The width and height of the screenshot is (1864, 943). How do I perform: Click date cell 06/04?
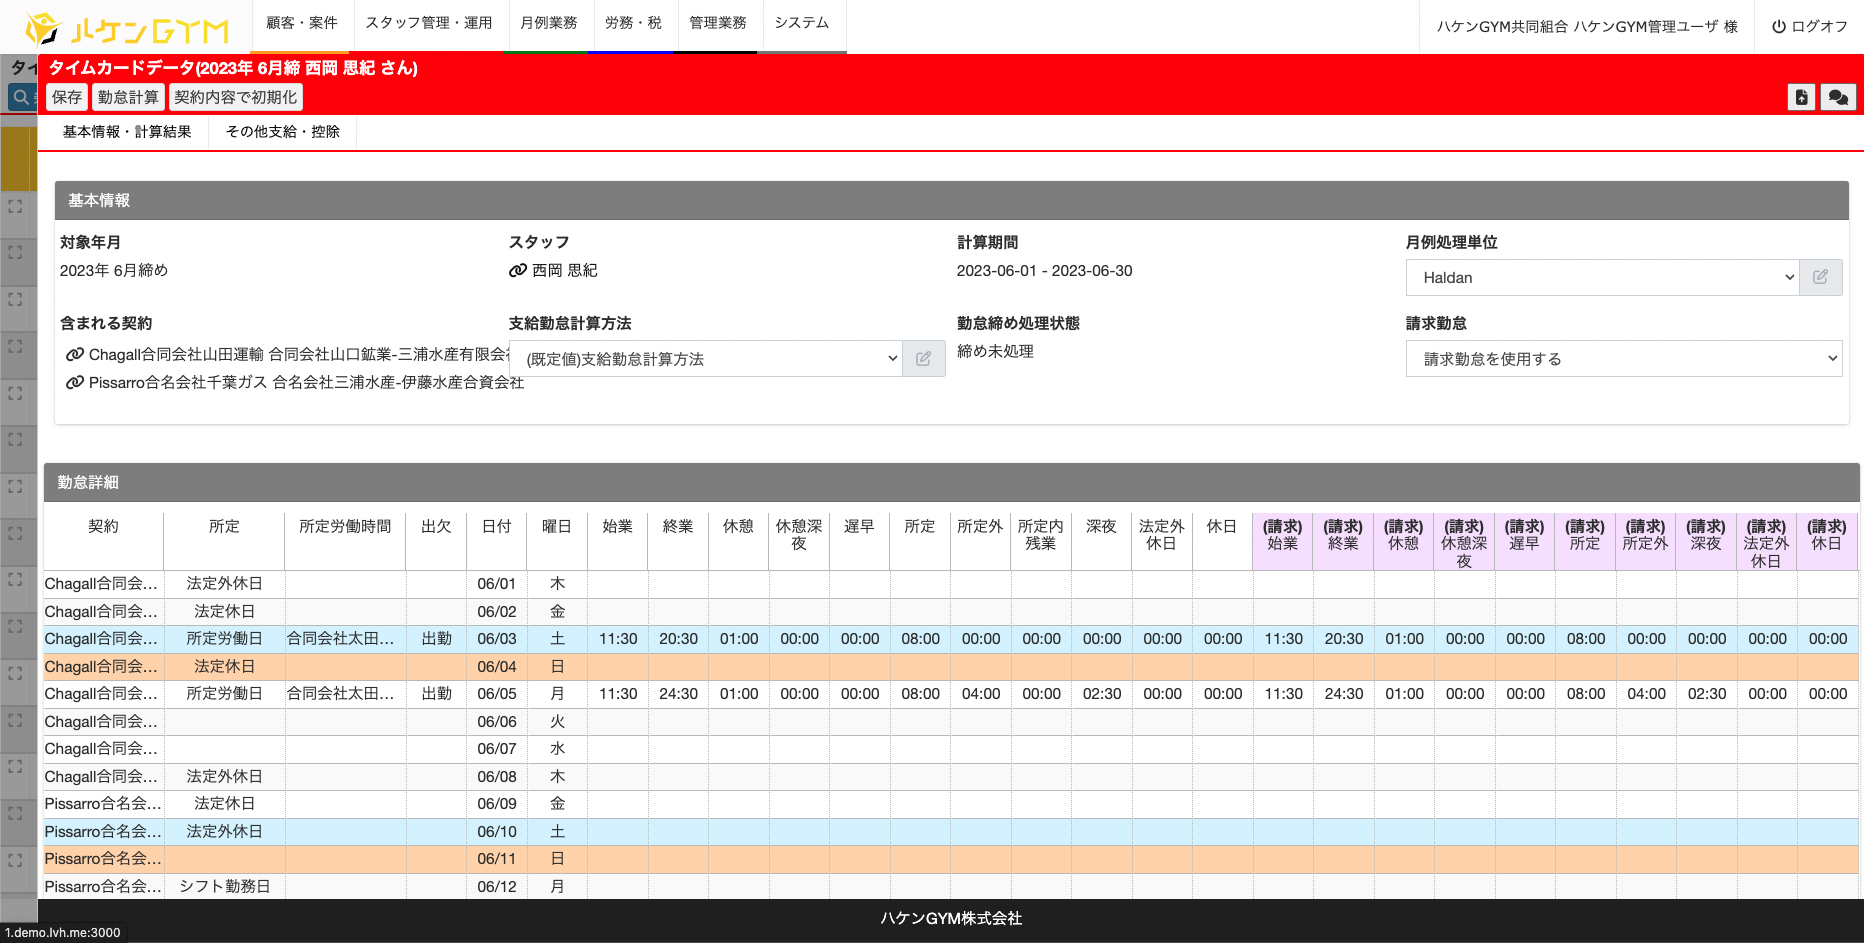tap(496, 667)
